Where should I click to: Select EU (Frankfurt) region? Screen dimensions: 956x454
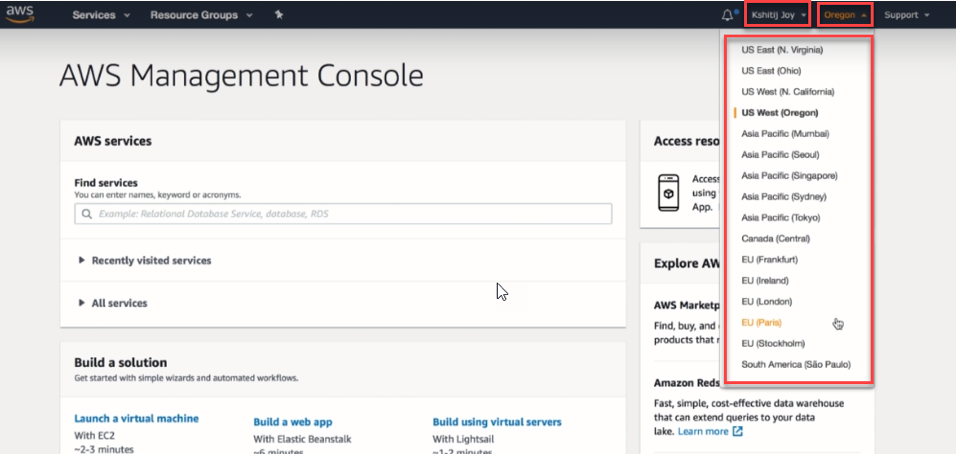[x=769, y=260]
